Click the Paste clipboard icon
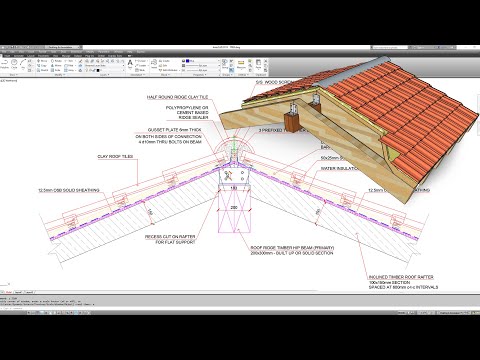Viewport: 480px width, 360px height. (258, 64)
